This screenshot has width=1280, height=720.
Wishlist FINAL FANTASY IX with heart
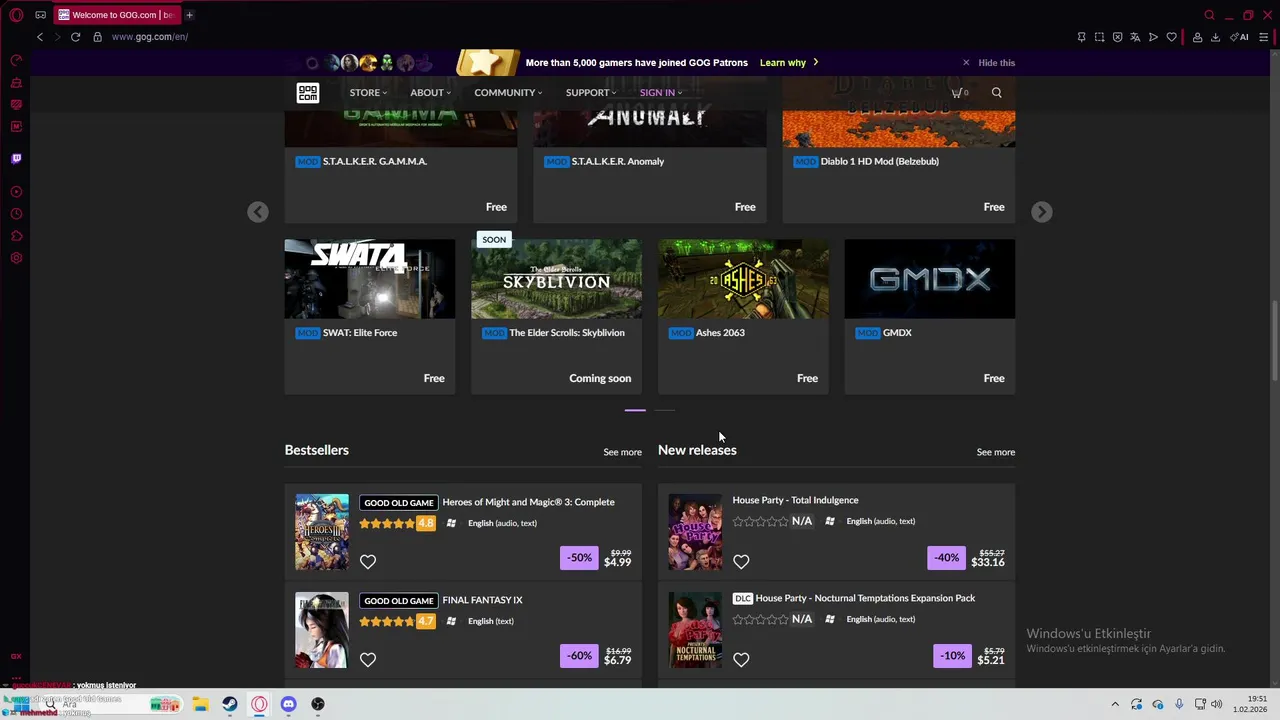368,660
